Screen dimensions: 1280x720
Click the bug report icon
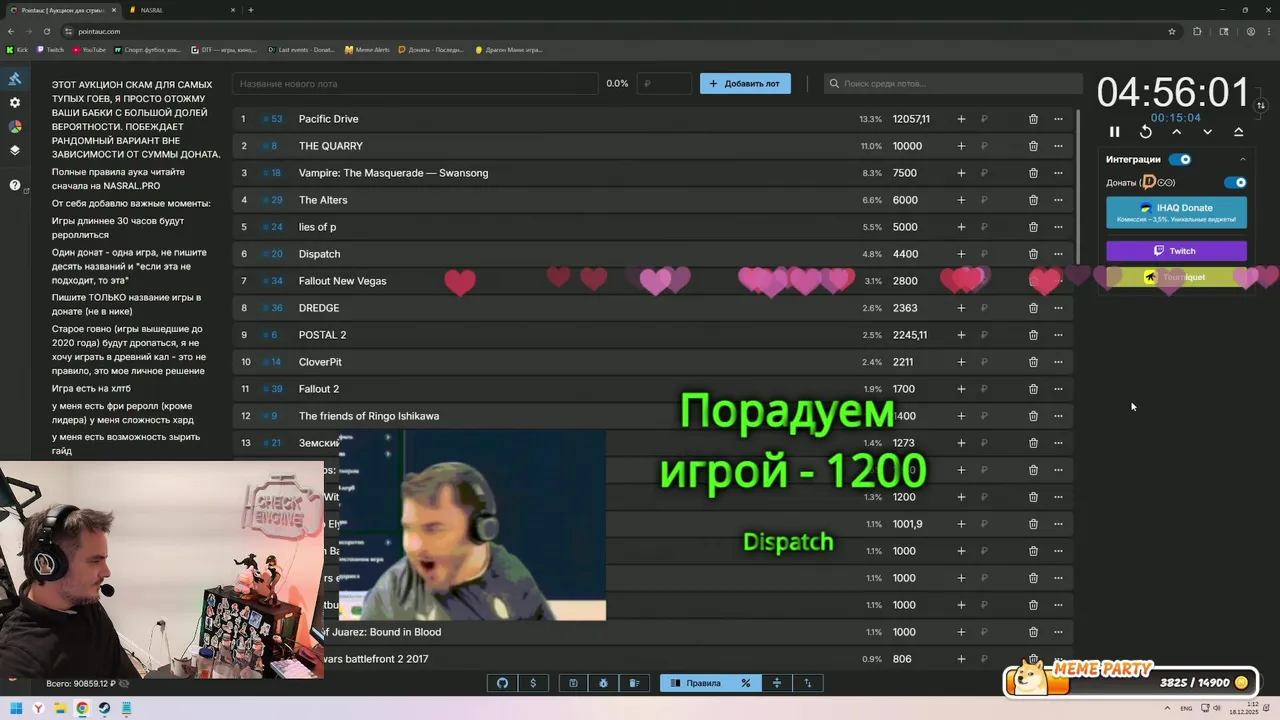604,683
